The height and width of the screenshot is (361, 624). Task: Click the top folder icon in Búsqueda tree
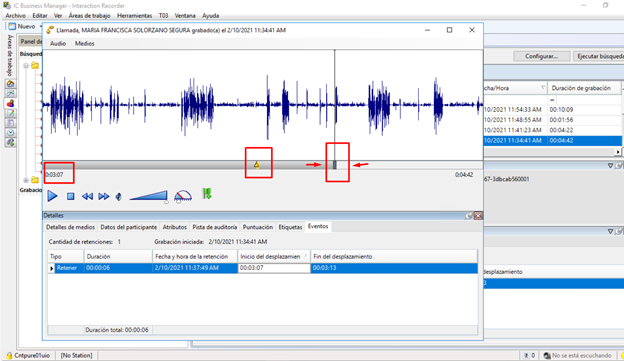tap(35, 65)
